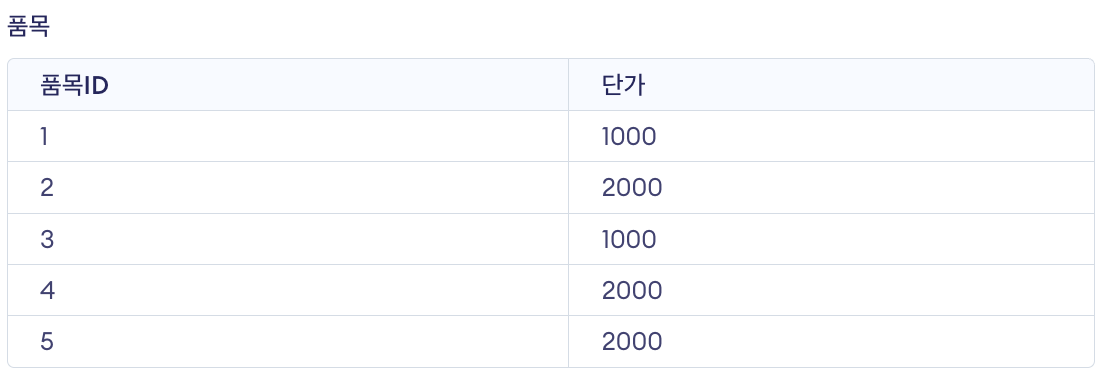This screenshot has height=380, width=1104.
Task: Click the empty header area right of 단가
Action: coord(870,85)
